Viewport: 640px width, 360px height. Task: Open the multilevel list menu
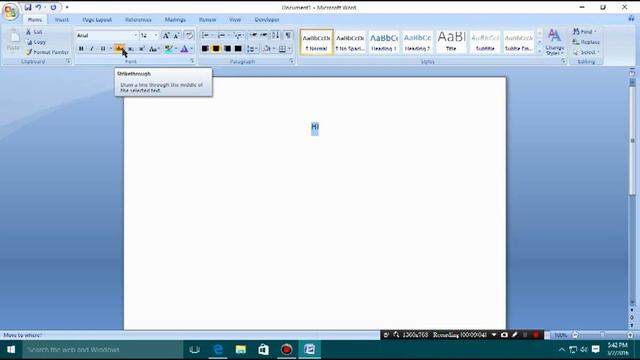(x=239, y=36)
